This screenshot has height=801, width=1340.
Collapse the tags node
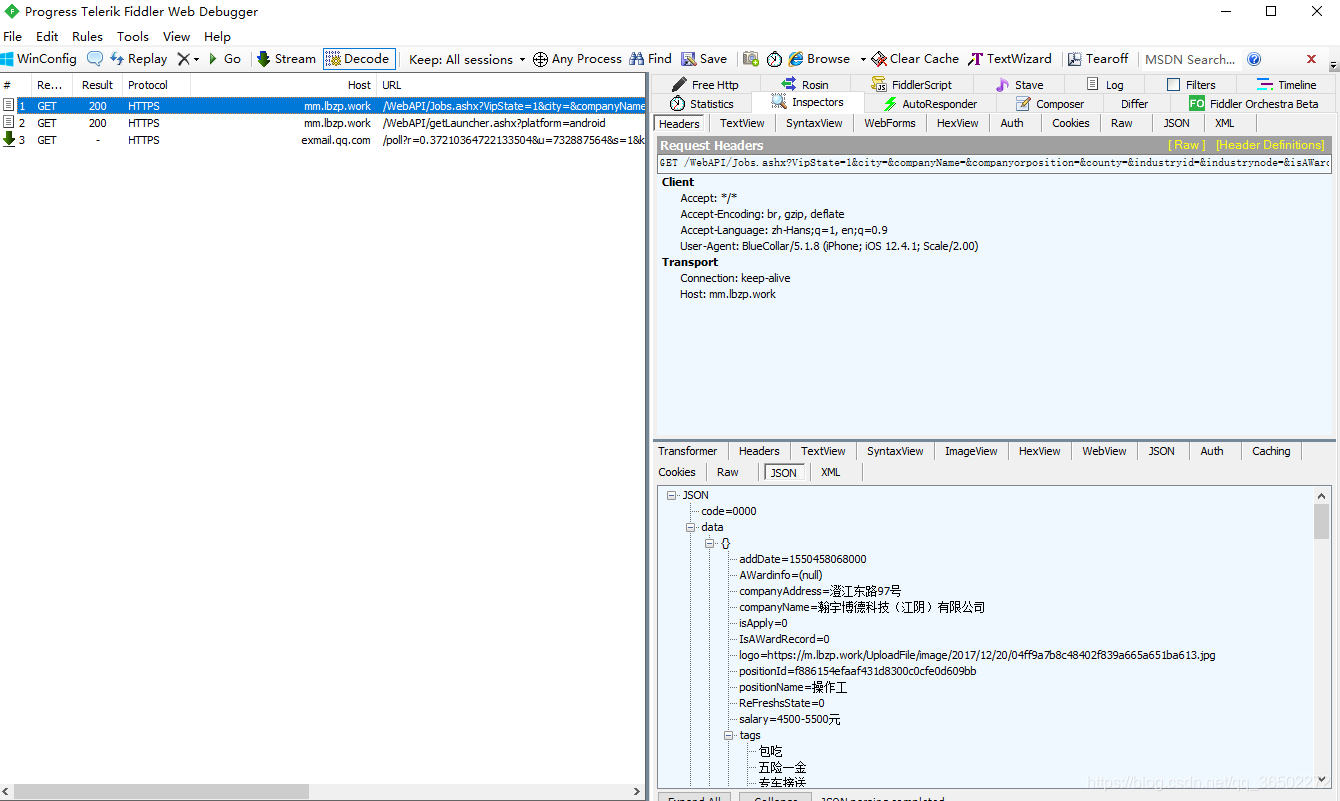click(x=729, y=735)
